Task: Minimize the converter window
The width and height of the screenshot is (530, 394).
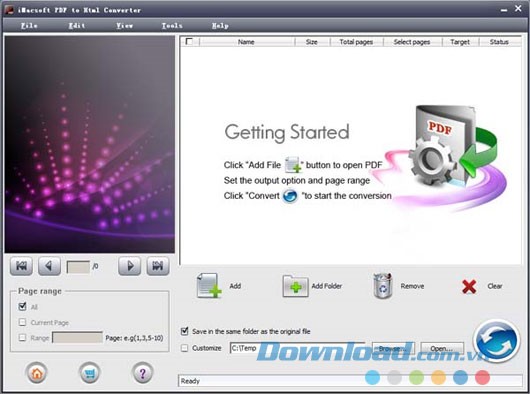Action: click(x=504, y=10)
